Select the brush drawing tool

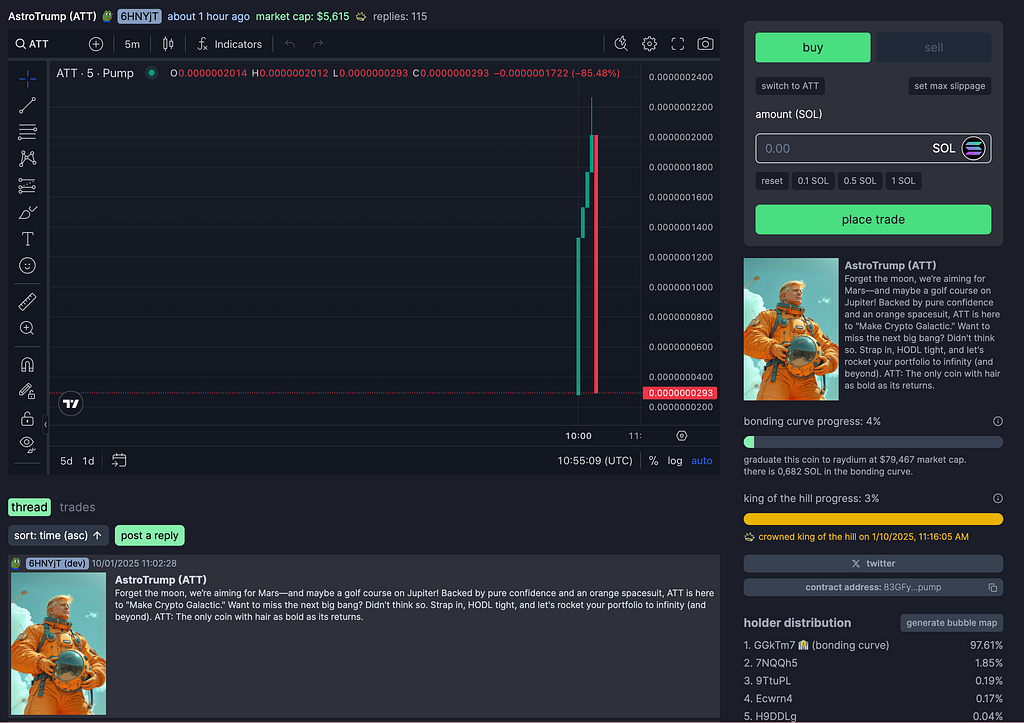pos(27,212)
